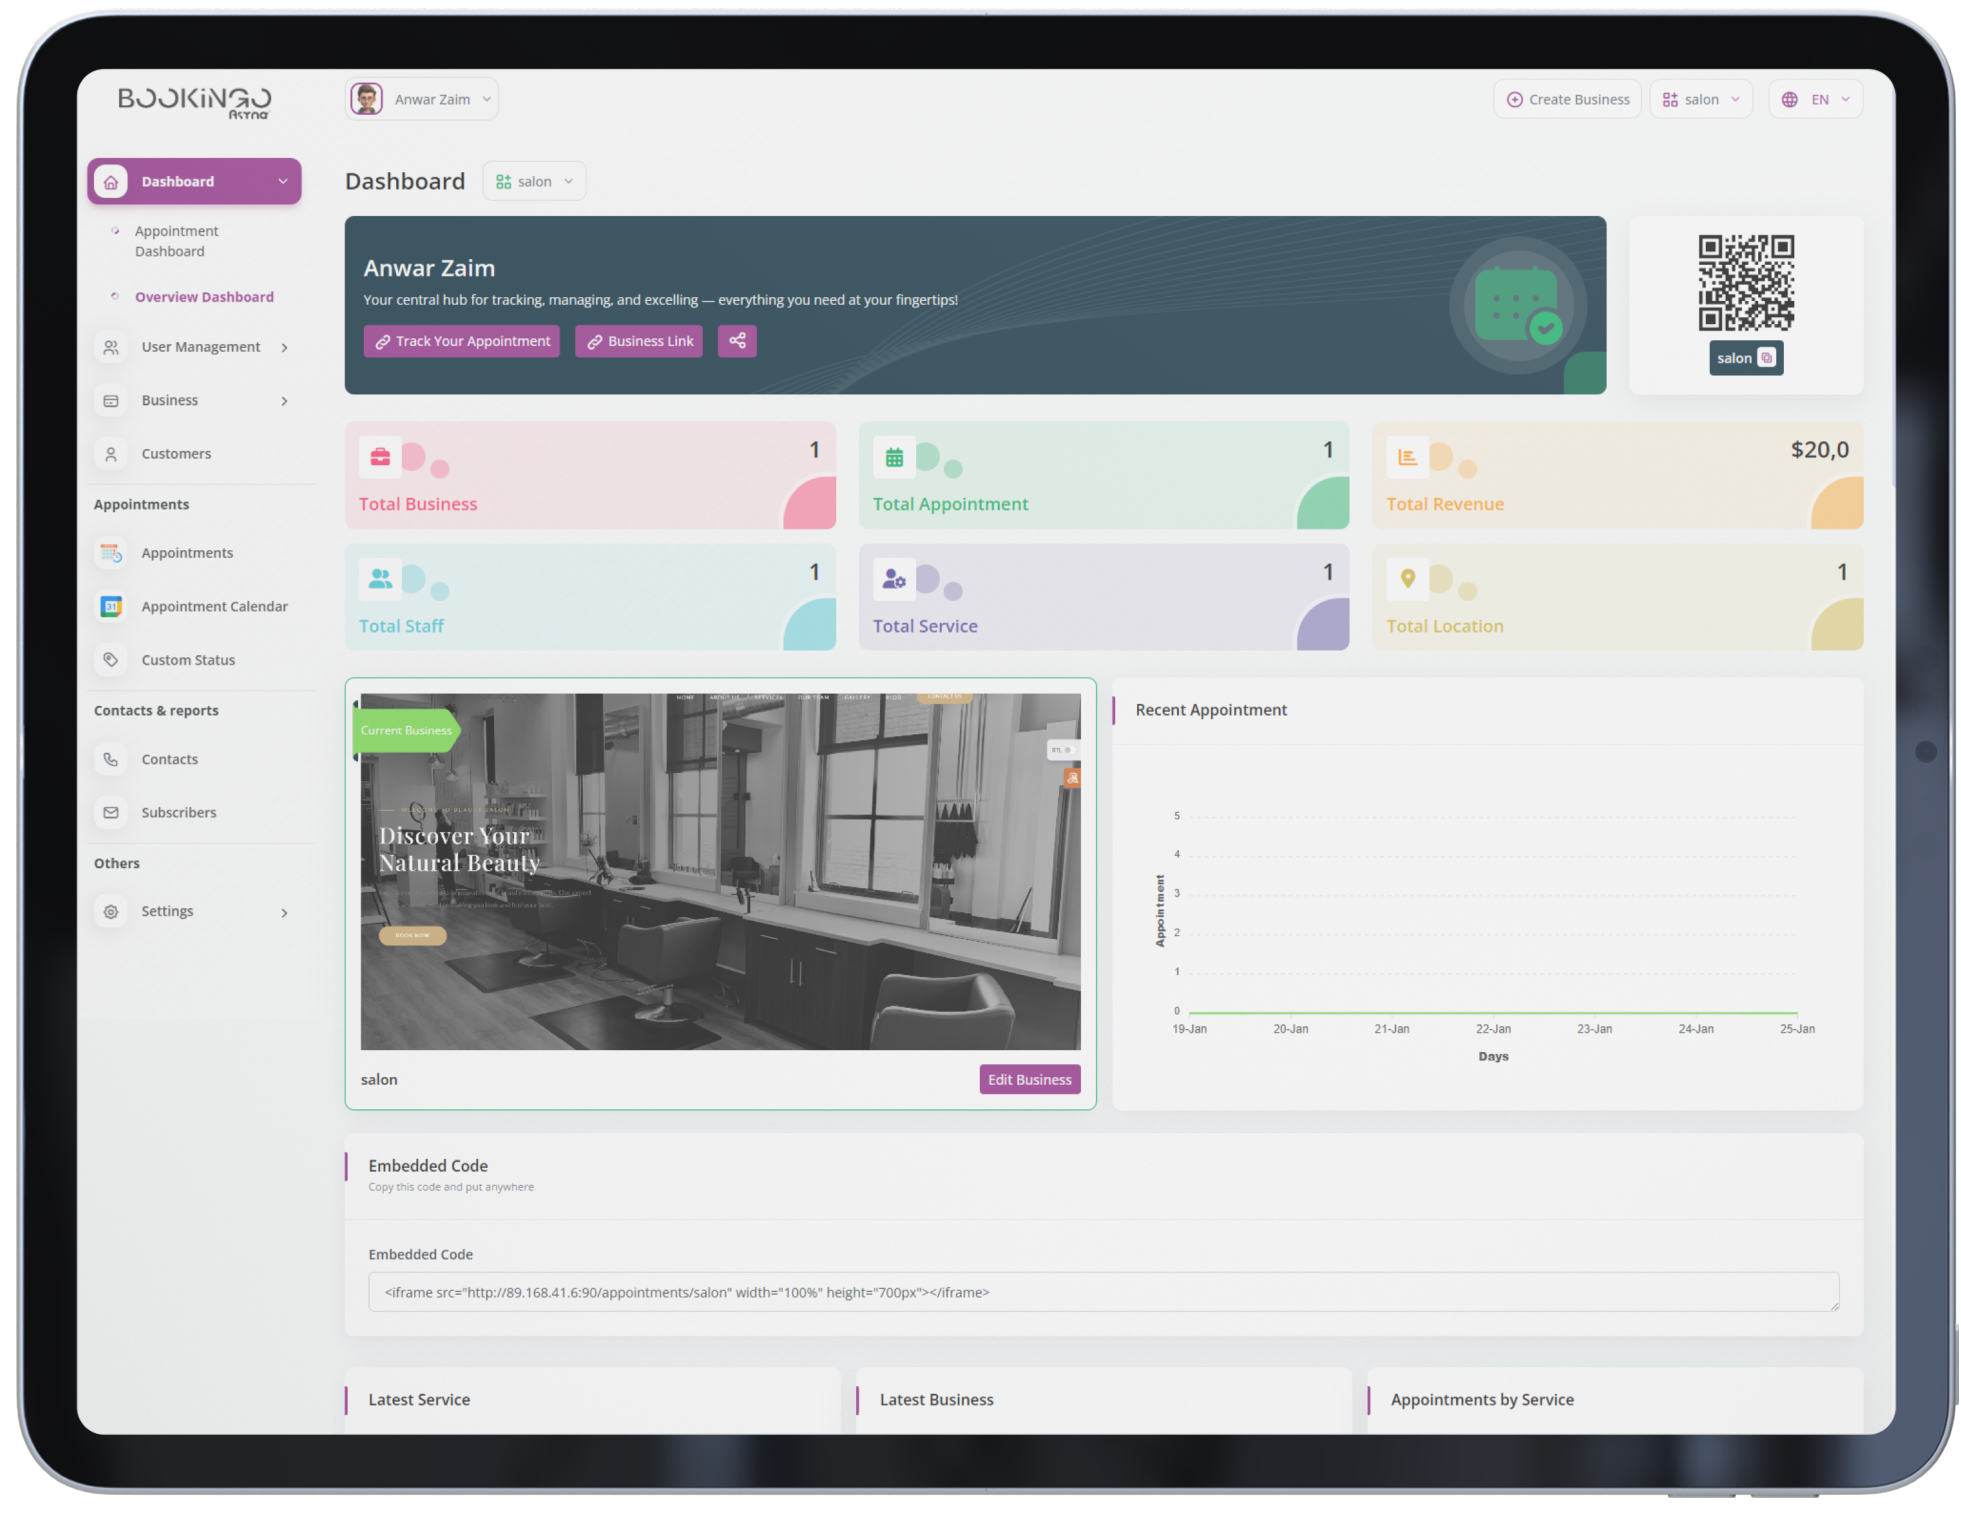The height and width of the screenshot is (1516, 1961).
Task: Open Custom Status tag icon
Action: [111, 660]
